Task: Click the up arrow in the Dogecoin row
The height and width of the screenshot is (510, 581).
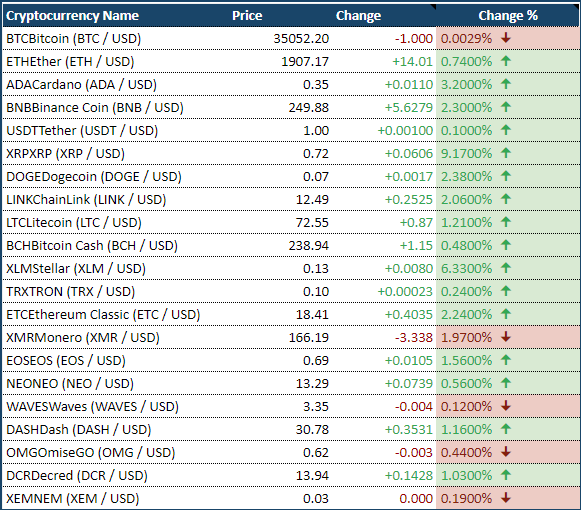Action: 506,176
